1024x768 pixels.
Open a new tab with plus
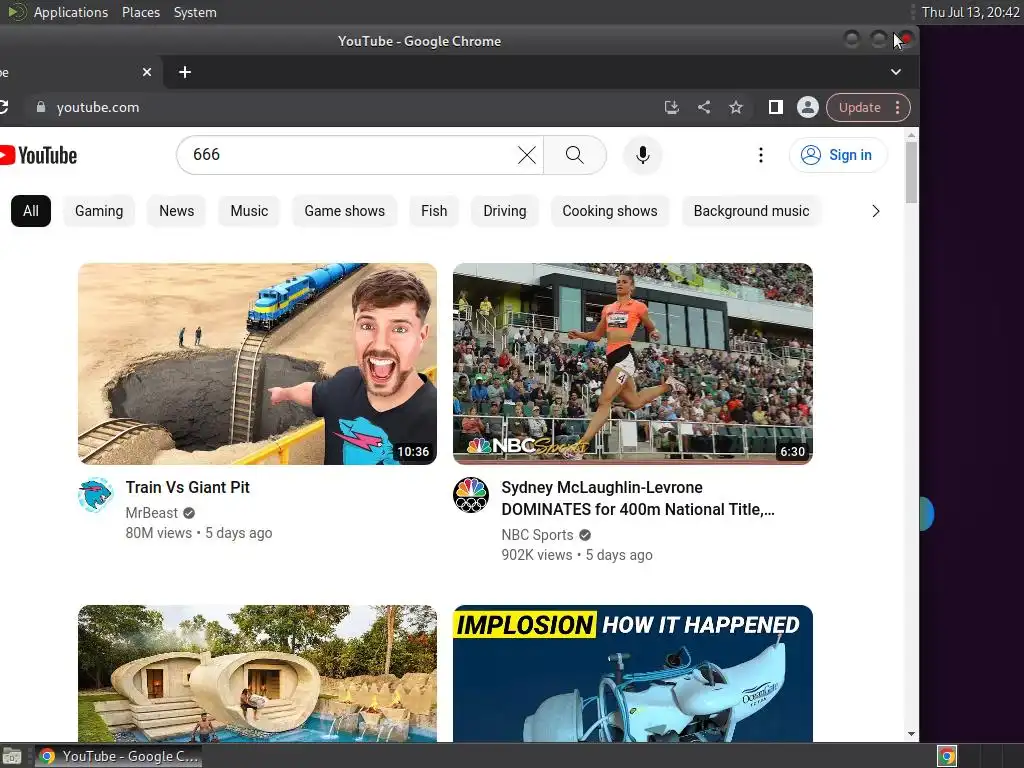pyautogui.click(x=185, y=72)
